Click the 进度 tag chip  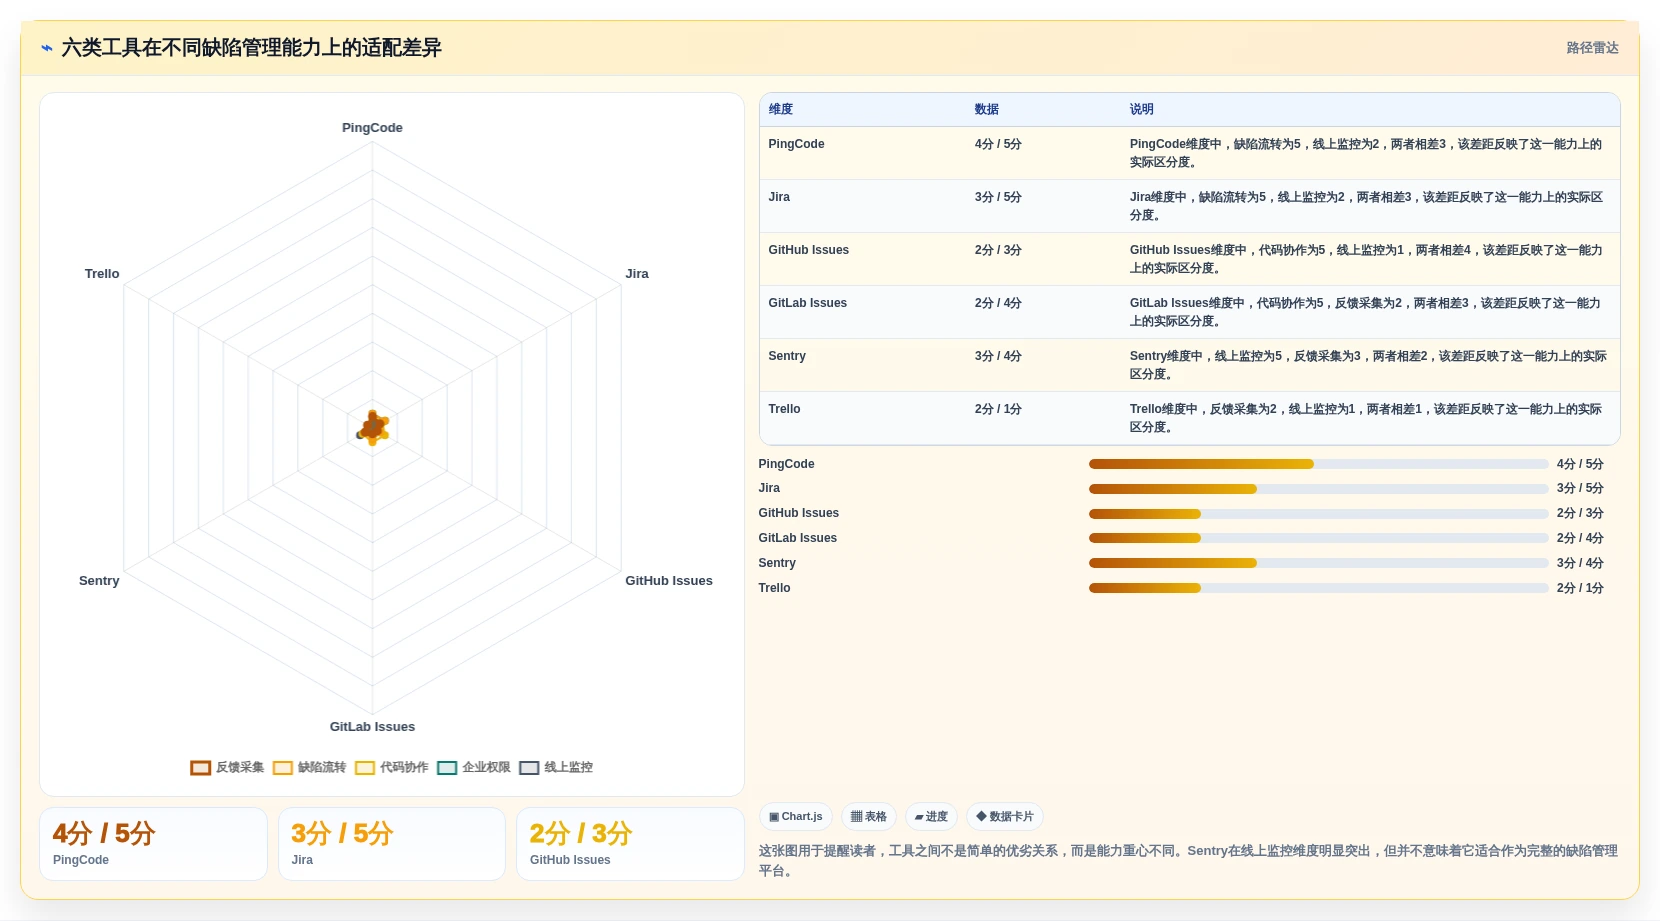coord(931,817)
